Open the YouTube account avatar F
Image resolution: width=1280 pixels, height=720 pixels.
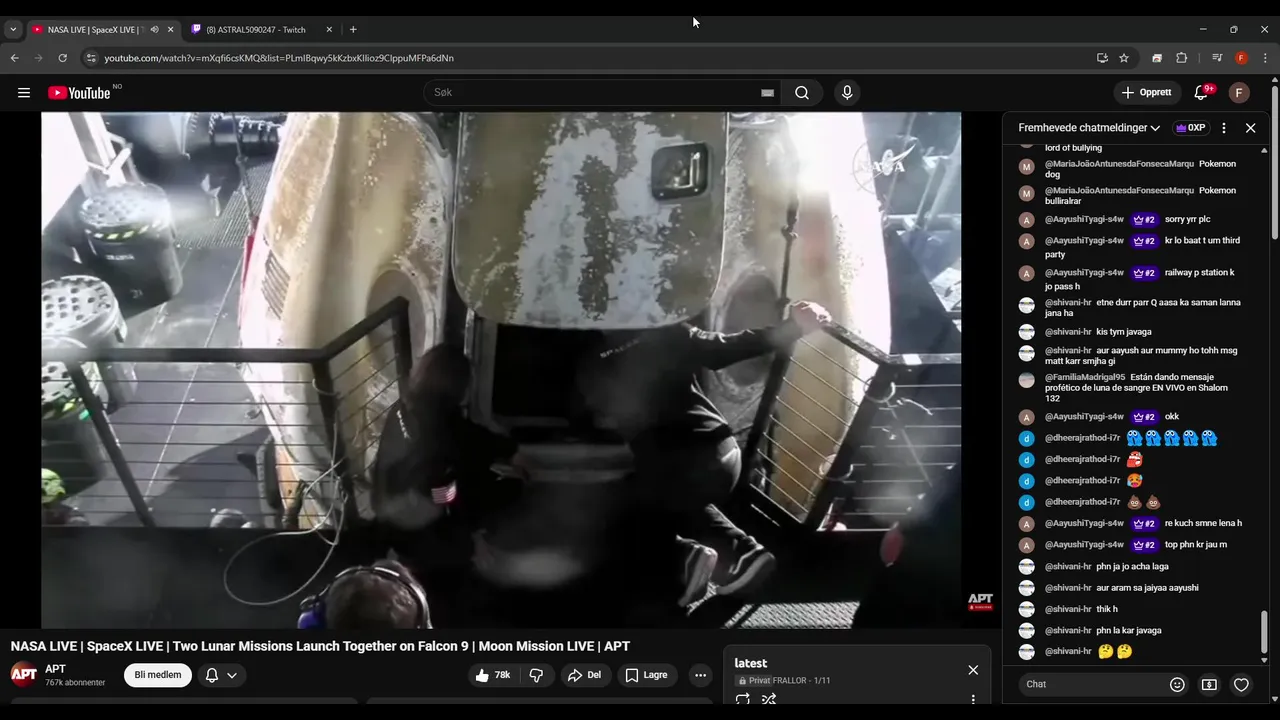click(x=1239, y=93)
